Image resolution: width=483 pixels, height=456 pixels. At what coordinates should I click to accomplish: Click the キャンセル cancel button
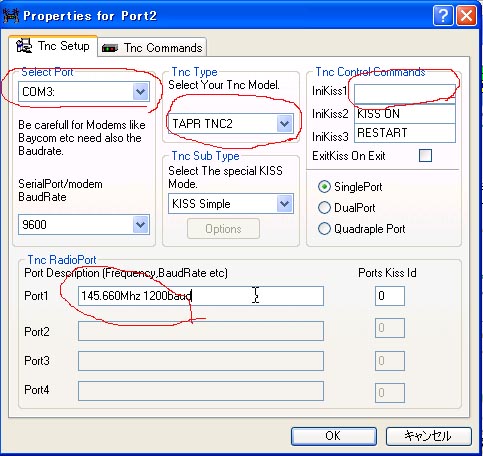pos(429,436)
